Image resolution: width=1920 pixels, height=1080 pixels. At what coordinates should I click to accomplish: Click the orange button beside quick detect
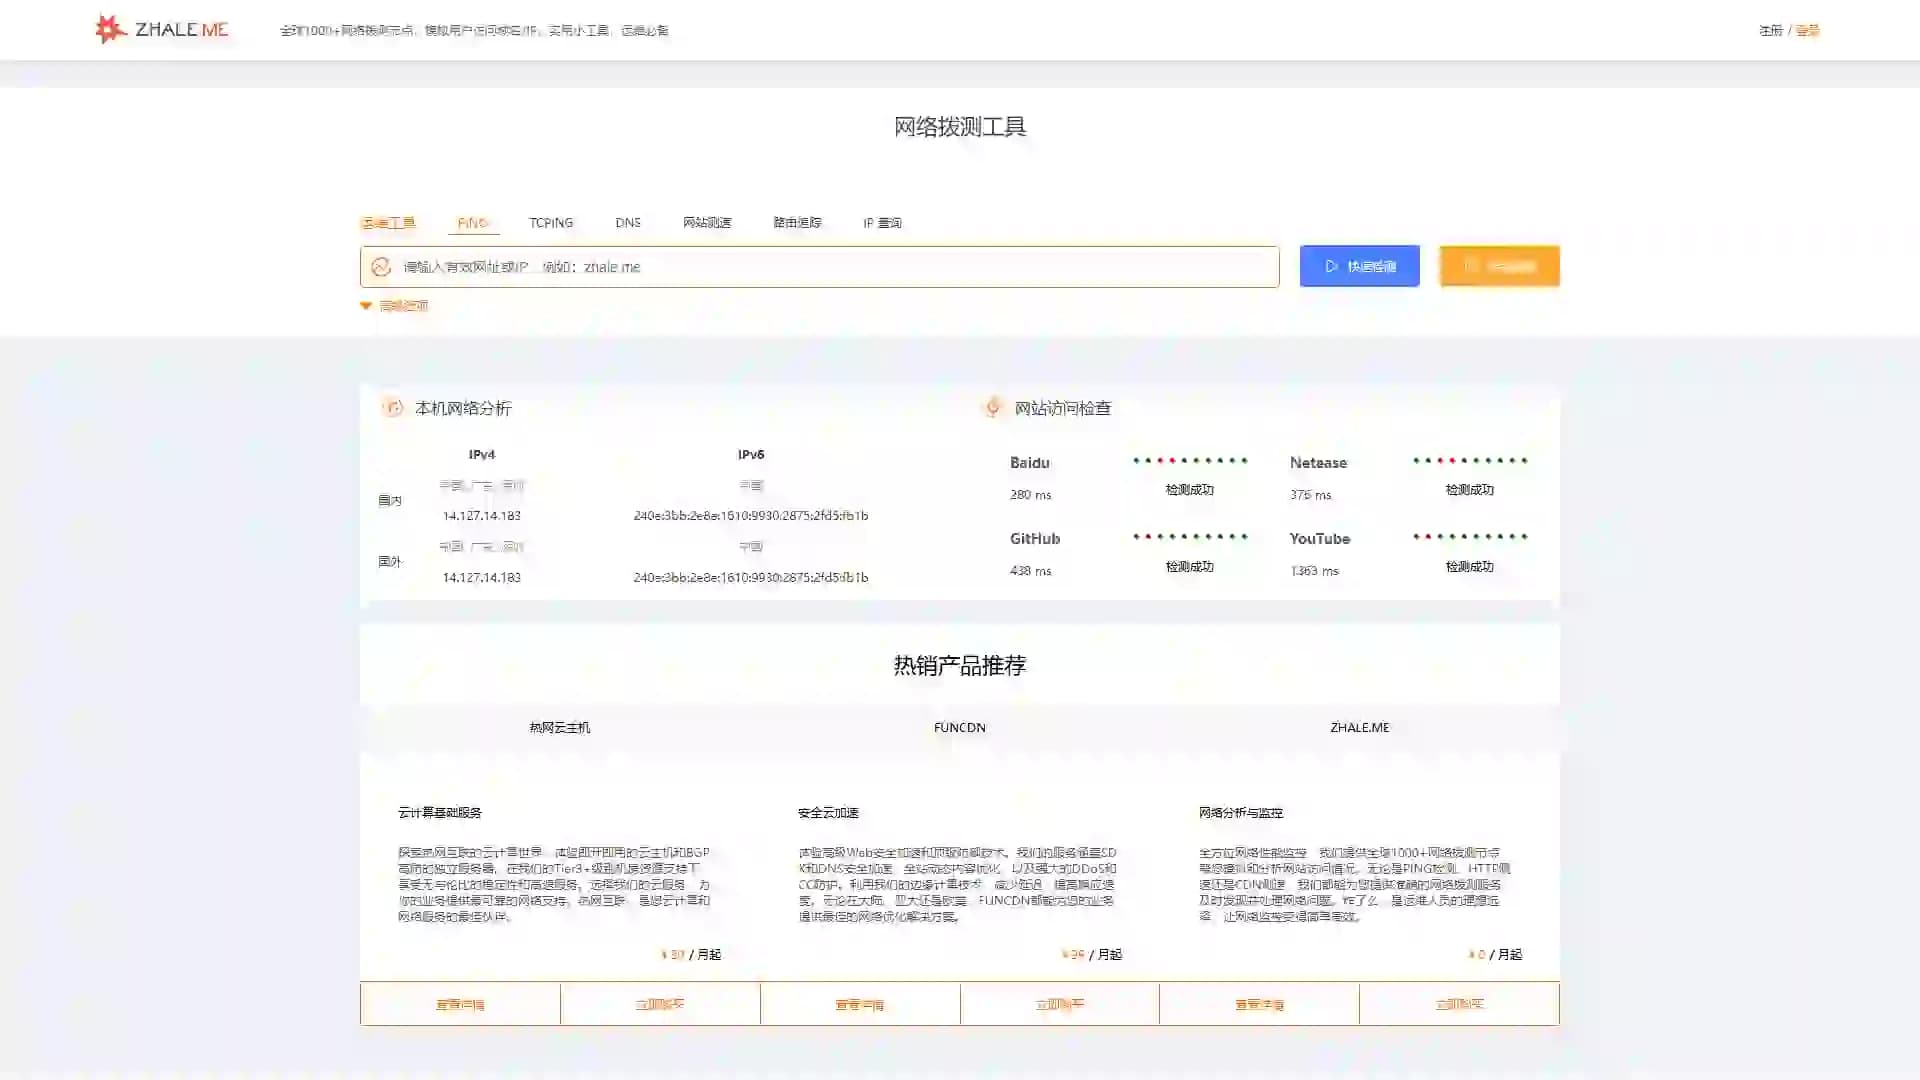[x=1500, y=266]
